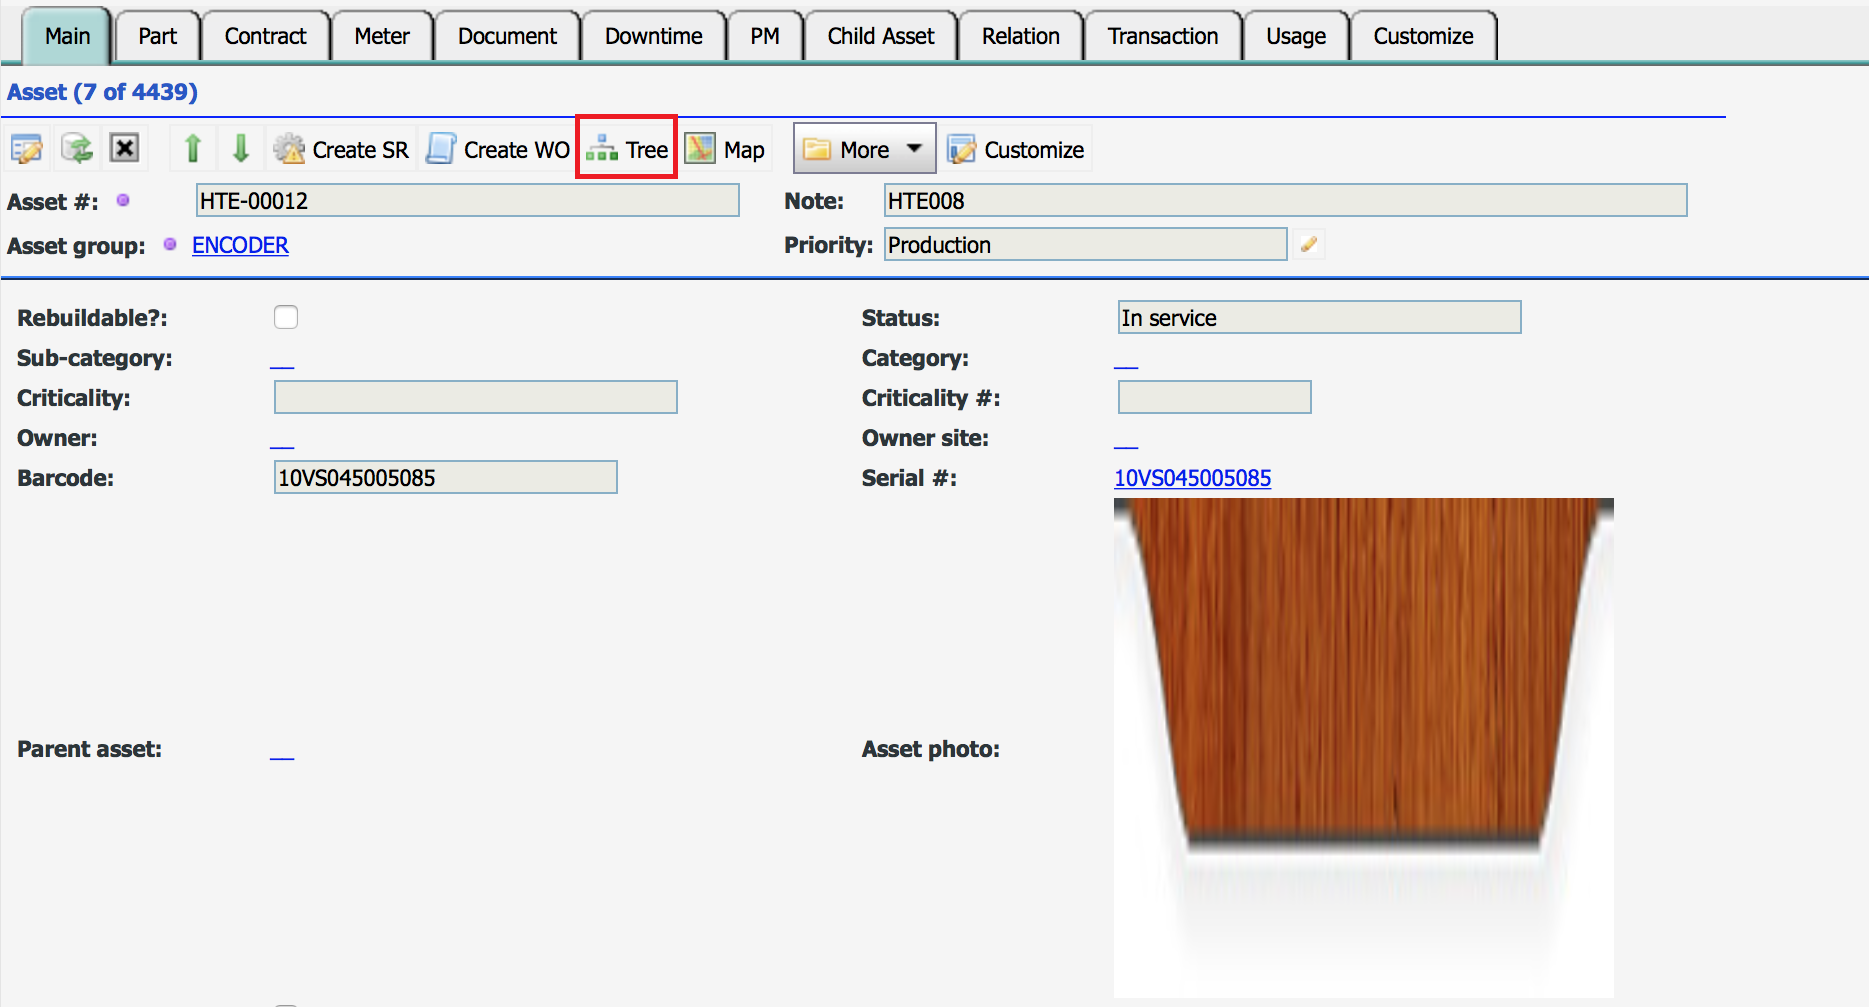The image size is (1869, 1007).
Task: Go to next asset with down arrow
Action: 240,149
